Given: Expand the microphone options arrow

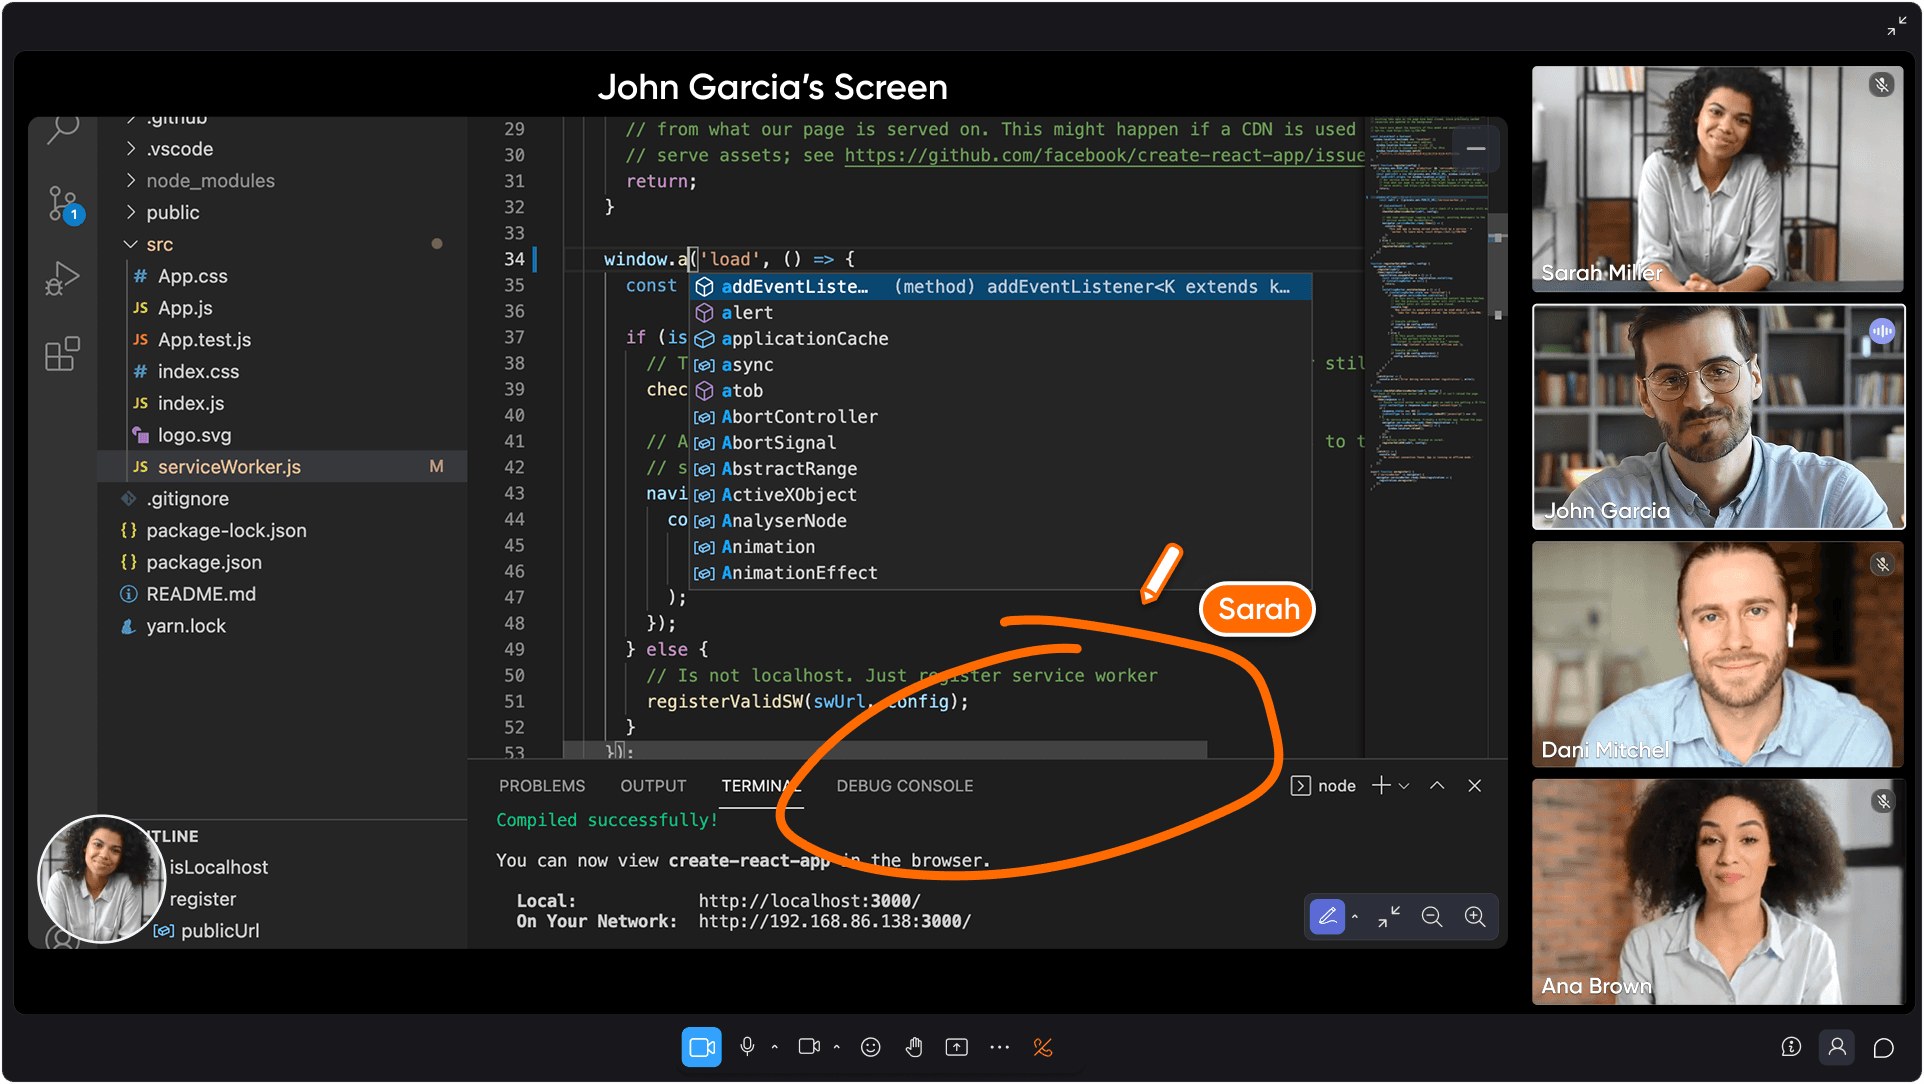Looking at the screenshot, I should coord(774,1047).
